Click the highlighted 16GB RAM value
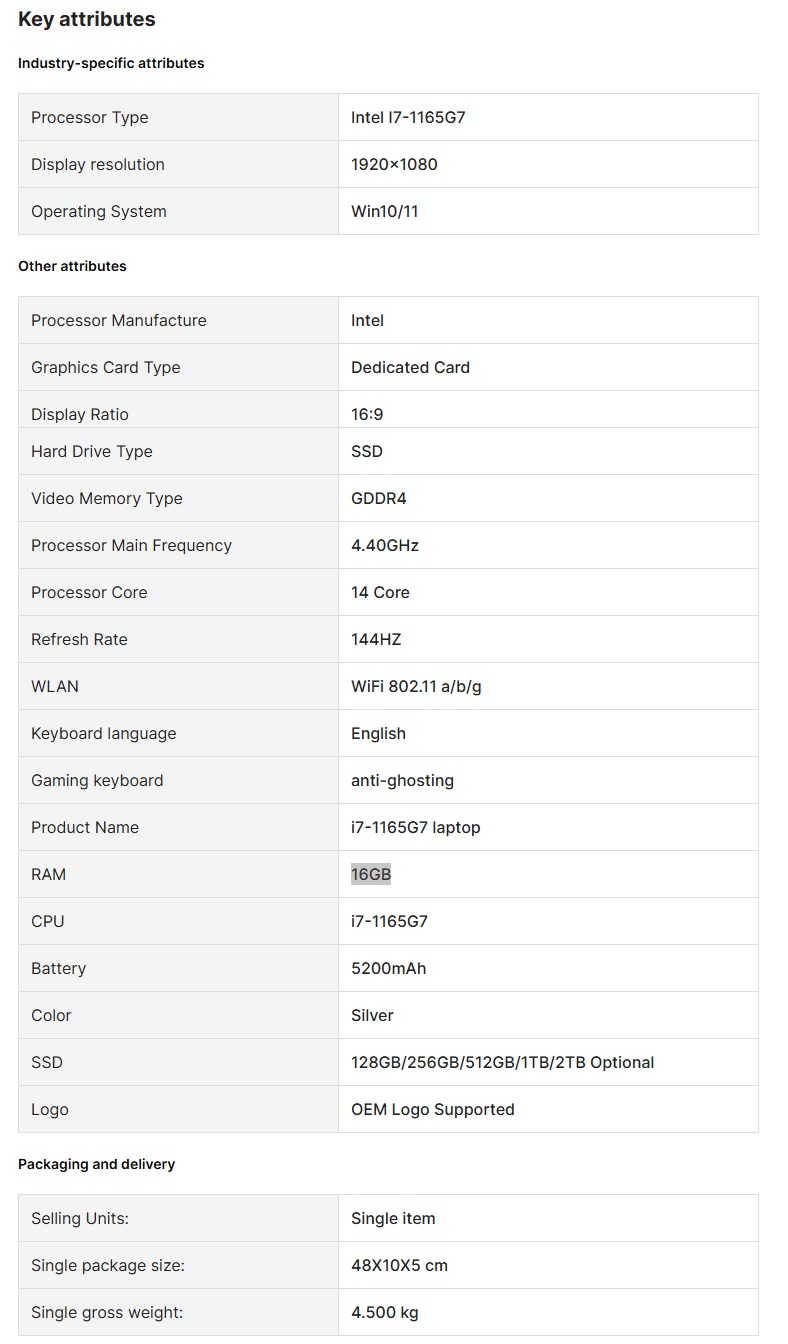The height and width of the screenshot is (1344, 788). tap(371, 874)
